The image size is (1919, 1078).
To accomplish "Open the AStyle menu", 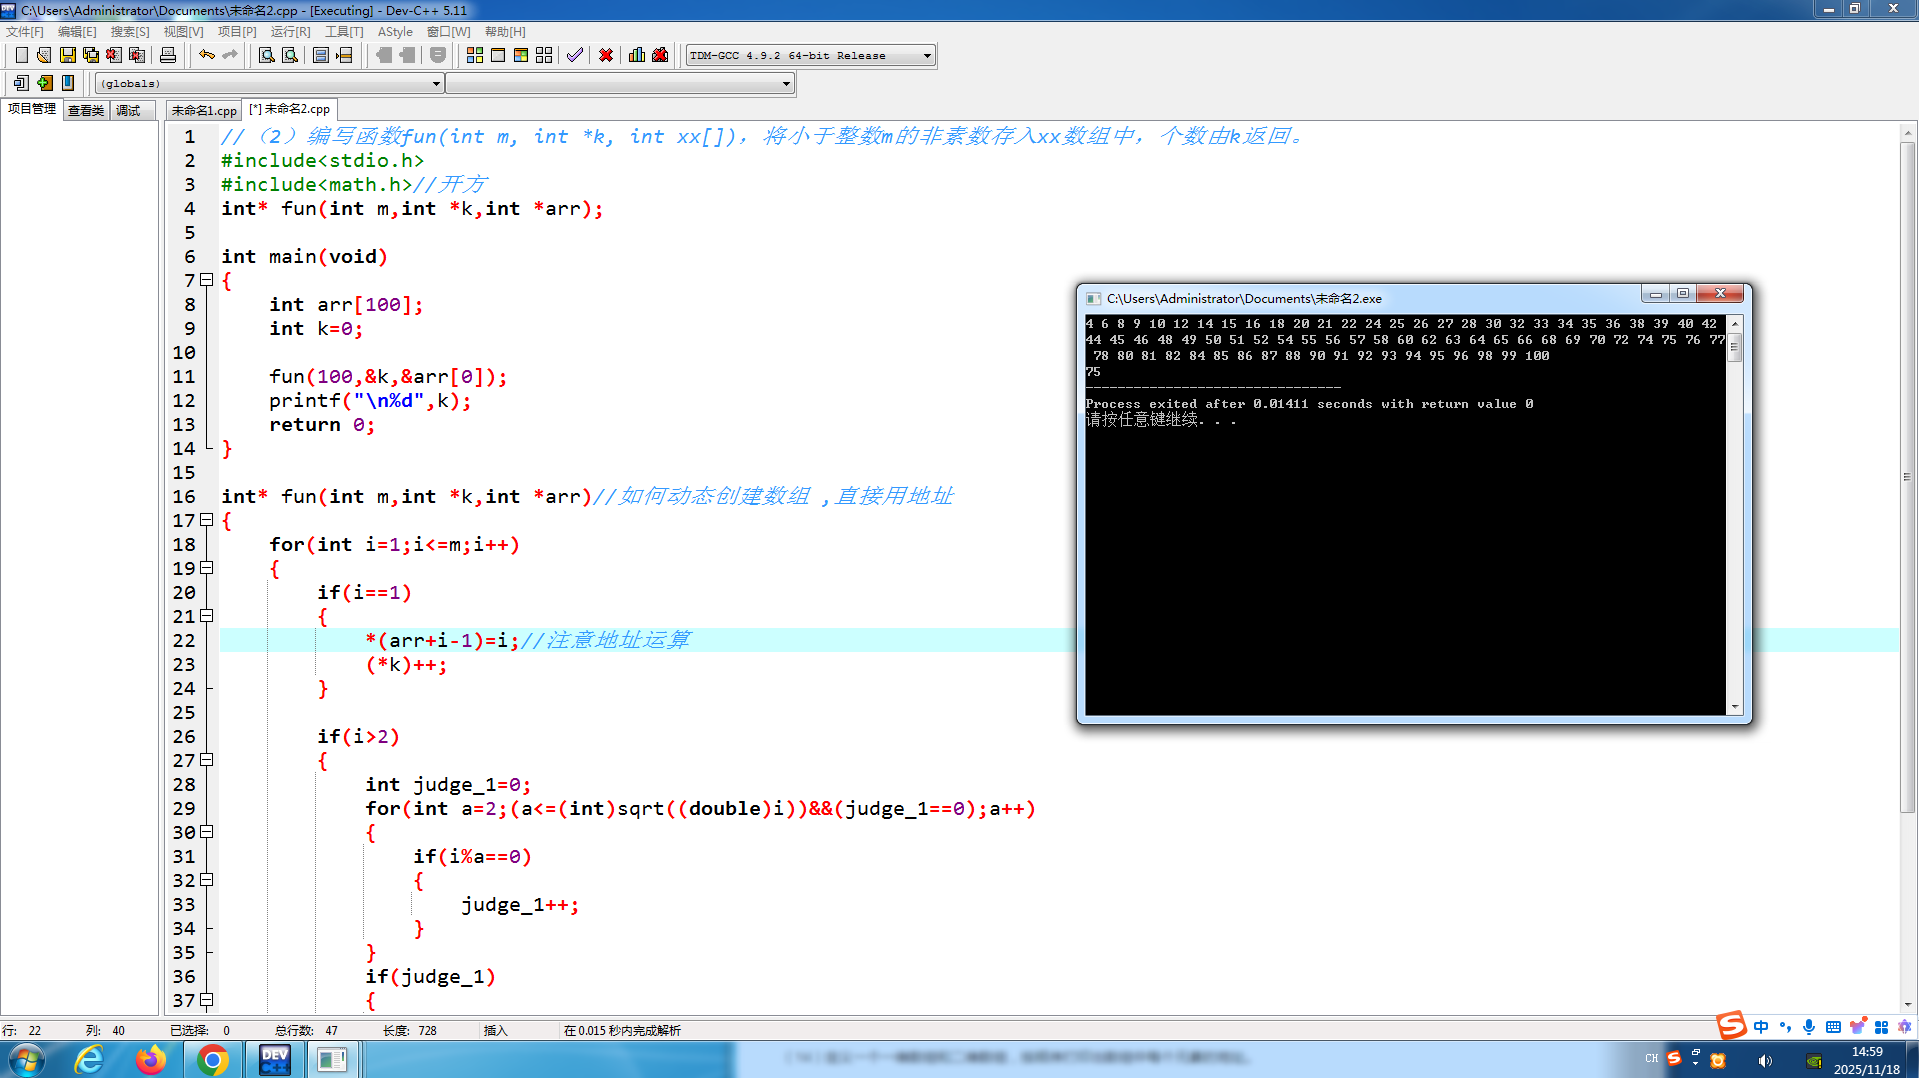I will point(395,32).
